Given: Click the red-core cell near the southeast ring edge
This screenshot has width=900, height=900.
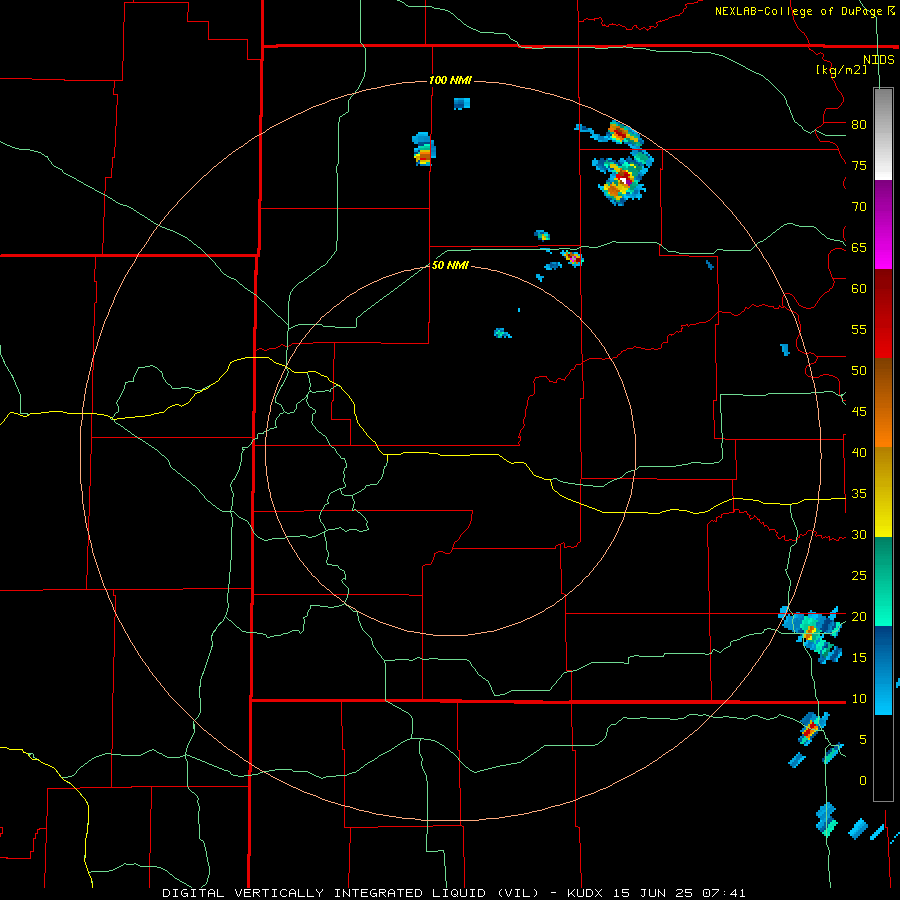Looking at the screenshot, I should tap(811, 728).
